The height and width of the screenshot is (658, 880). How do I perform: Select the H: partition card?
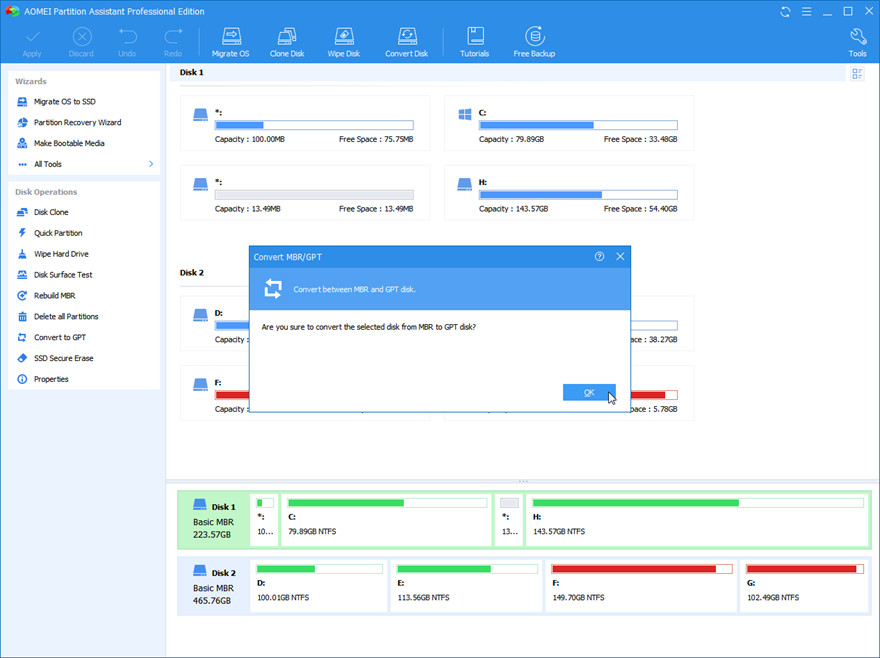pos(569,193)
